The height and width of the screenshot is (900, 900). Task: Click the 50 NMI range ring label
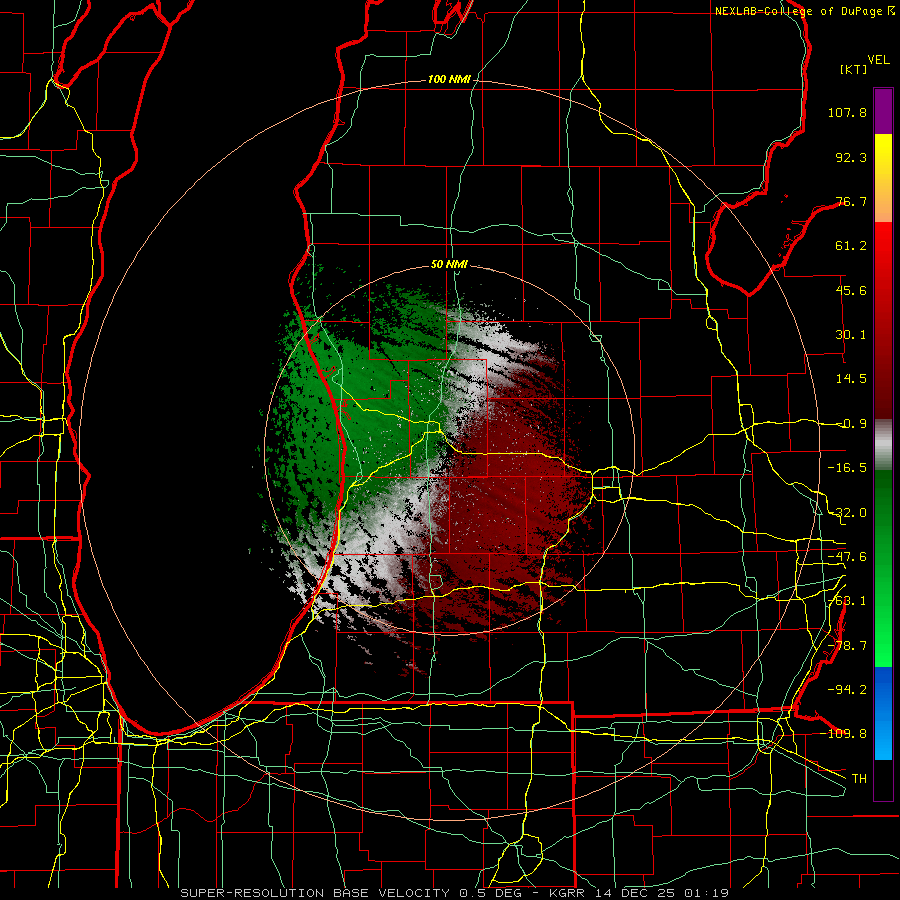(x=449, y=264)
